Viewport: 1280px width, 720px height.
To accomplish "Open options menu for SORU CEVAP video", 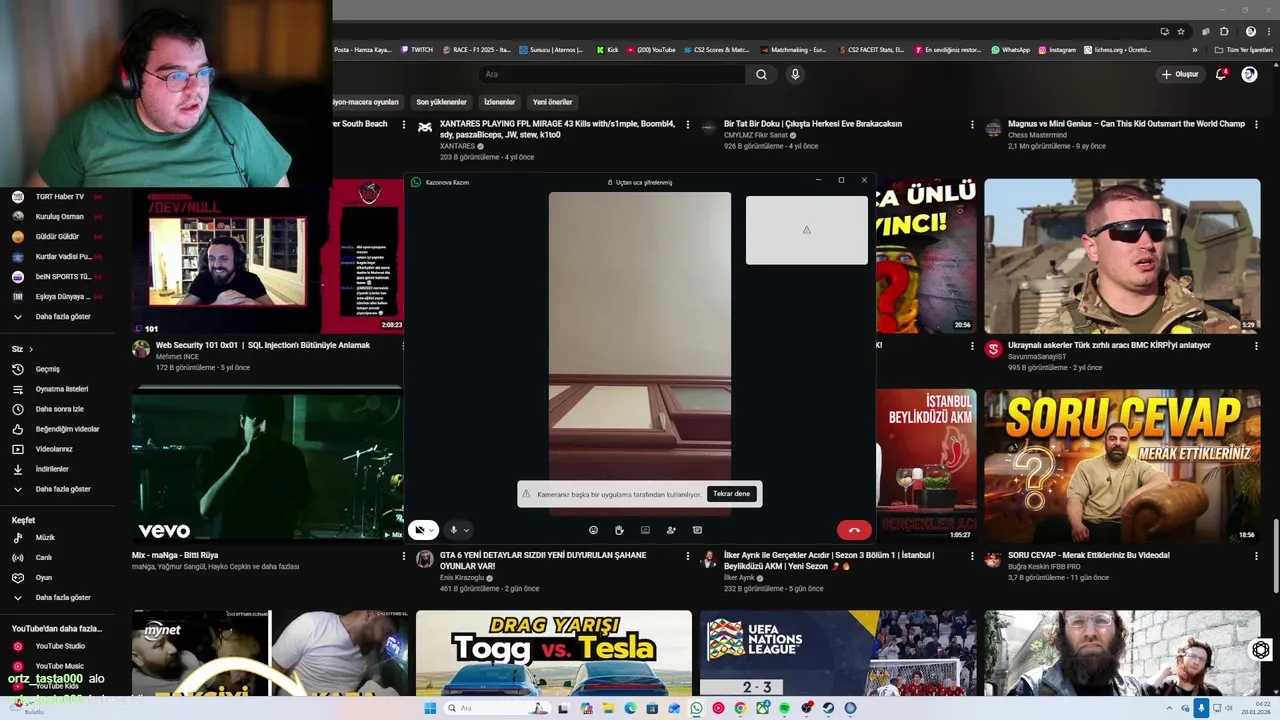I will 1256,556.
